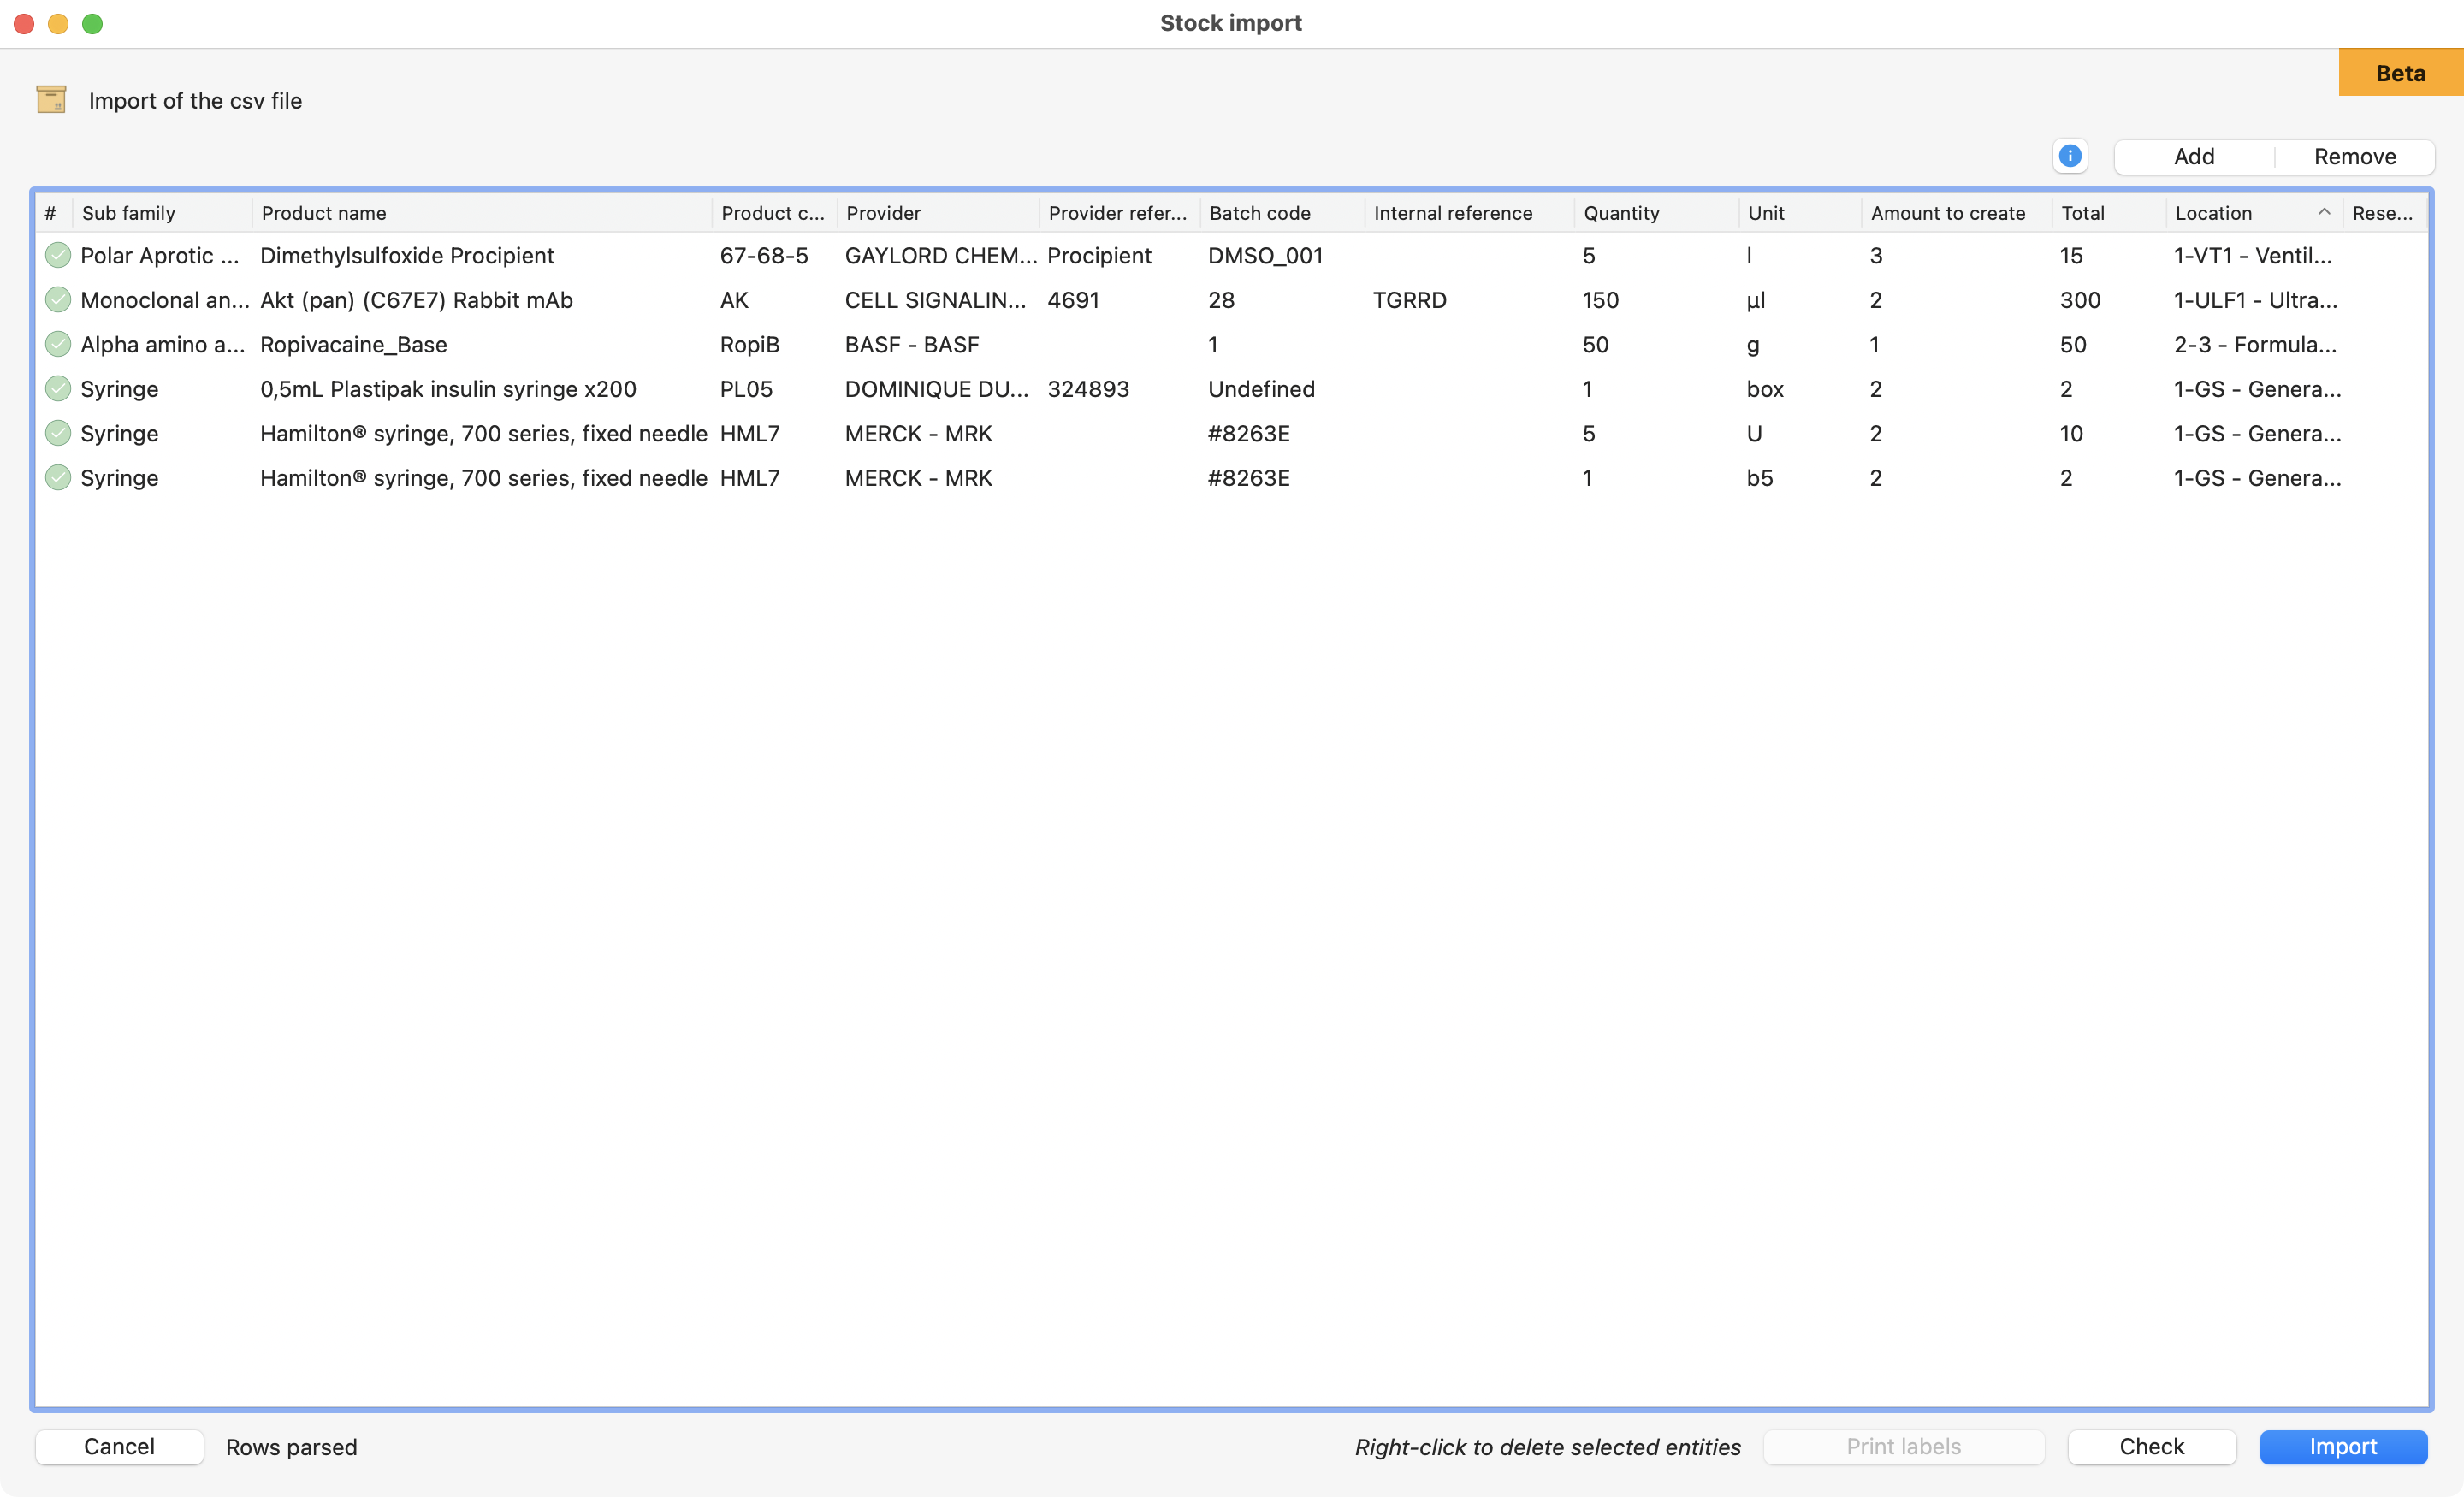Click the blue info icon
Image resolution: width=2464 pixels, height=1497 pixels.
[x=2069, y=156]
